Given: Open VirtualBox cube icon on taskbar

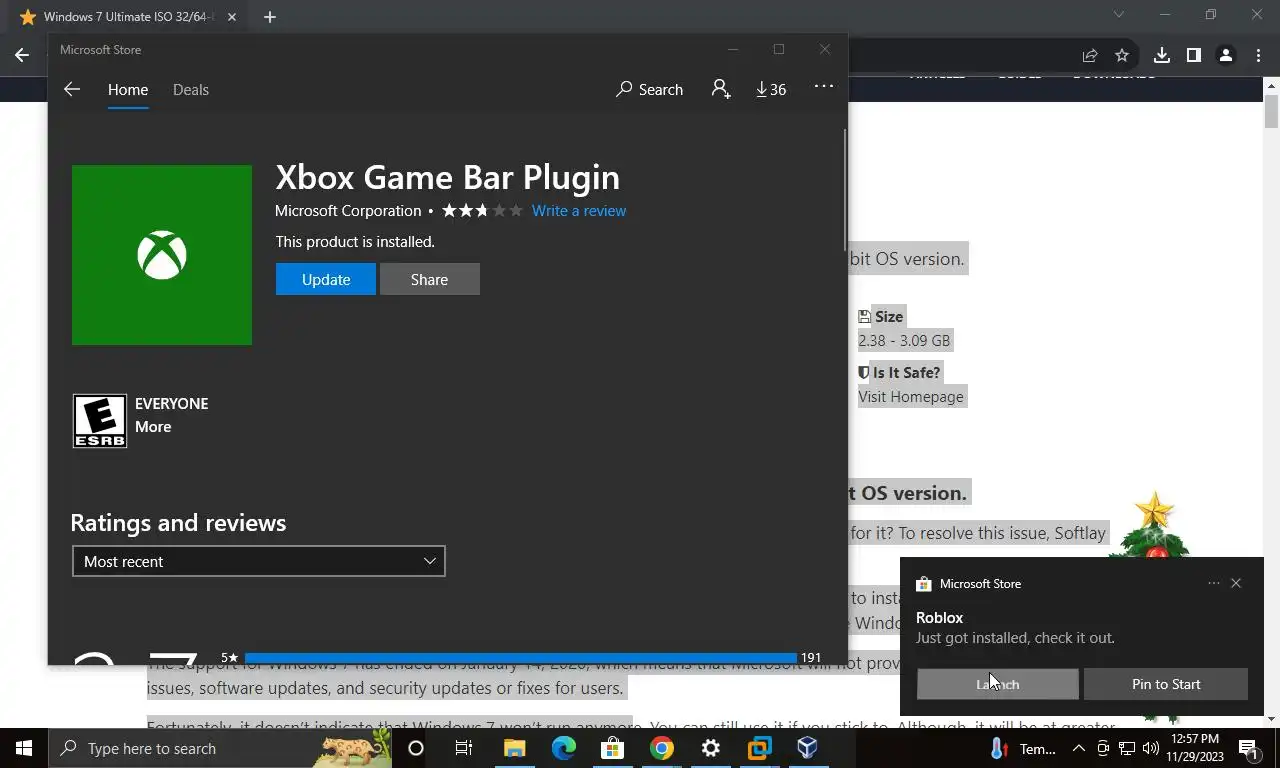Looking at the screenshot, I should click(808, 748).
